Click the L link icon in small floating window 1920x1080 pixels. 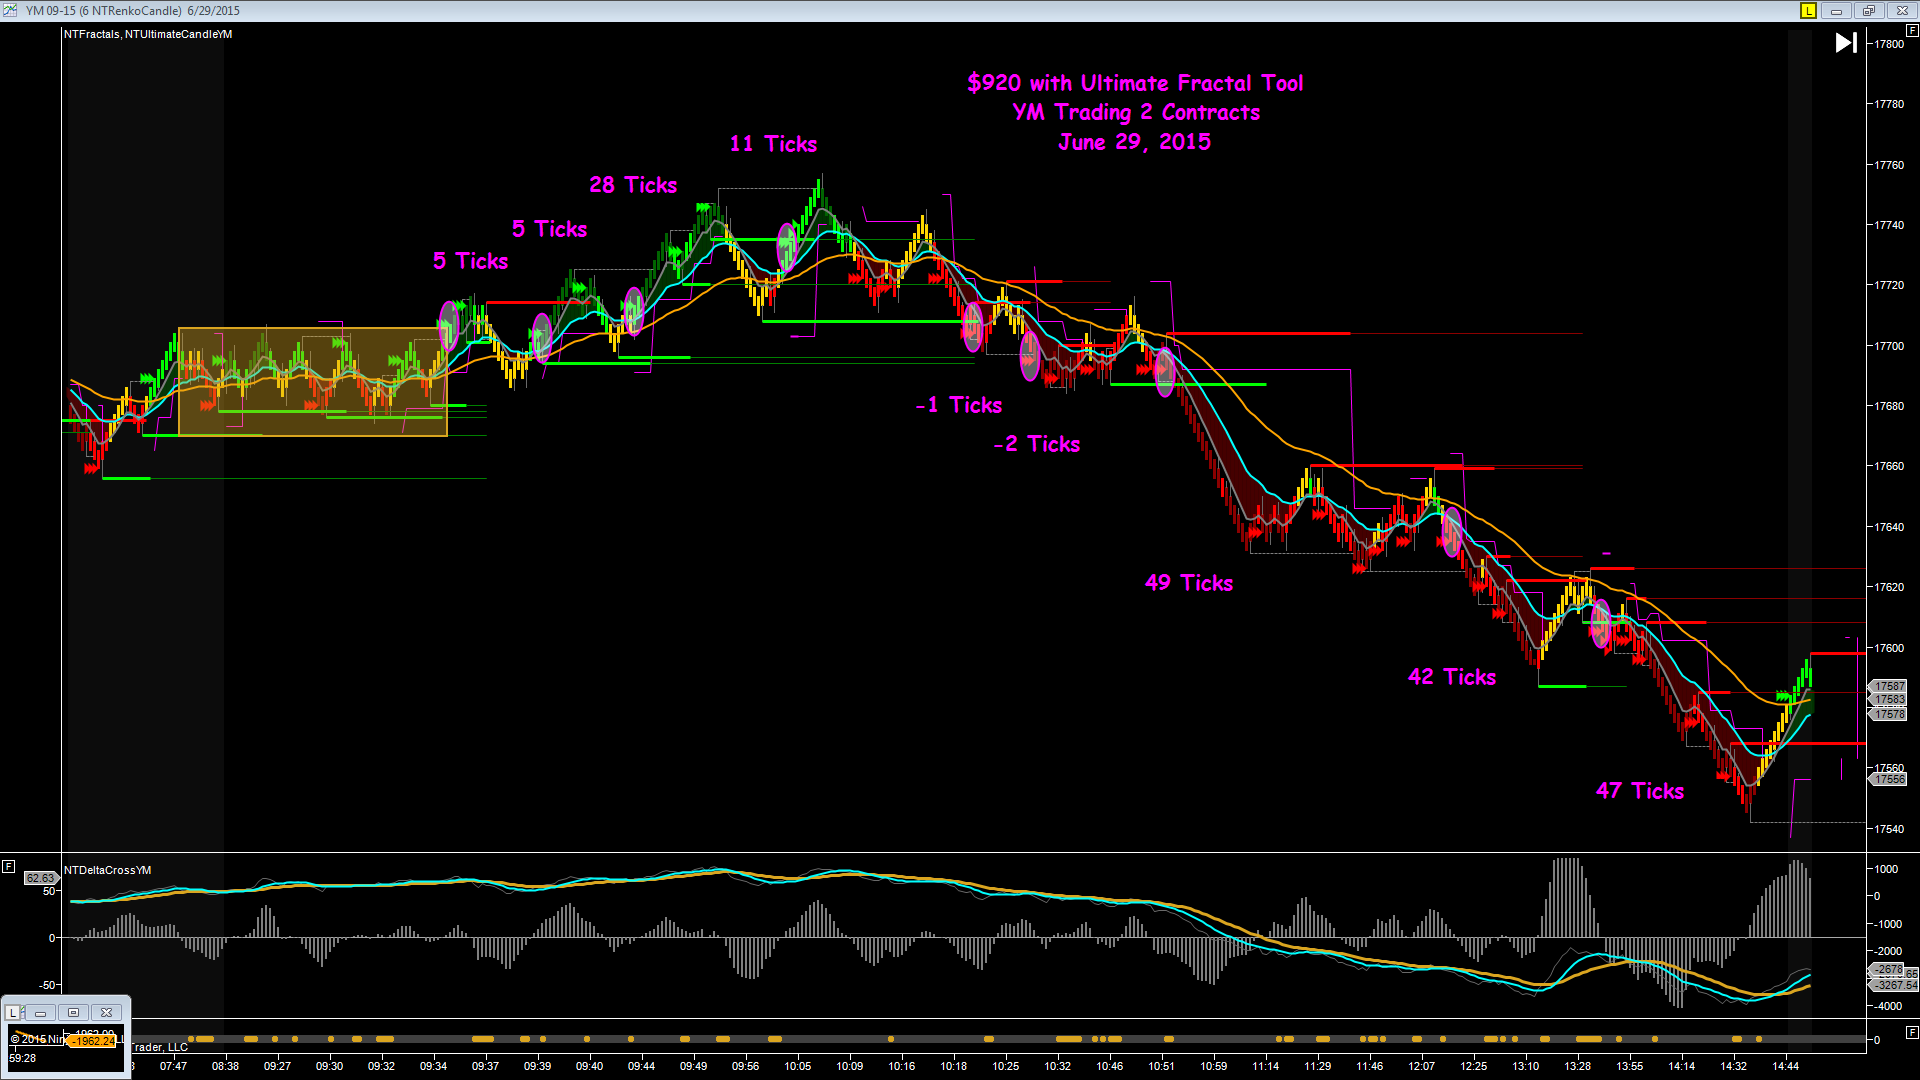click(x=14, y=1013)
